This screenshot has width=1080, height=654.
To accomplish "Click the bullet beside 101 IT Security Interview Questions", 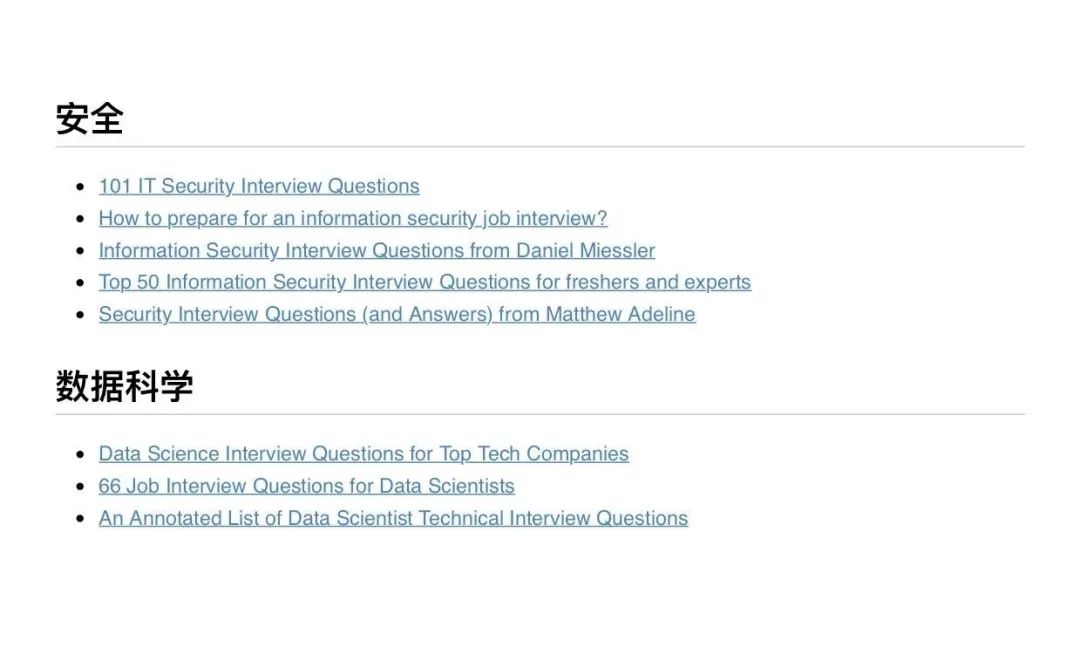I will coord(81,187).
